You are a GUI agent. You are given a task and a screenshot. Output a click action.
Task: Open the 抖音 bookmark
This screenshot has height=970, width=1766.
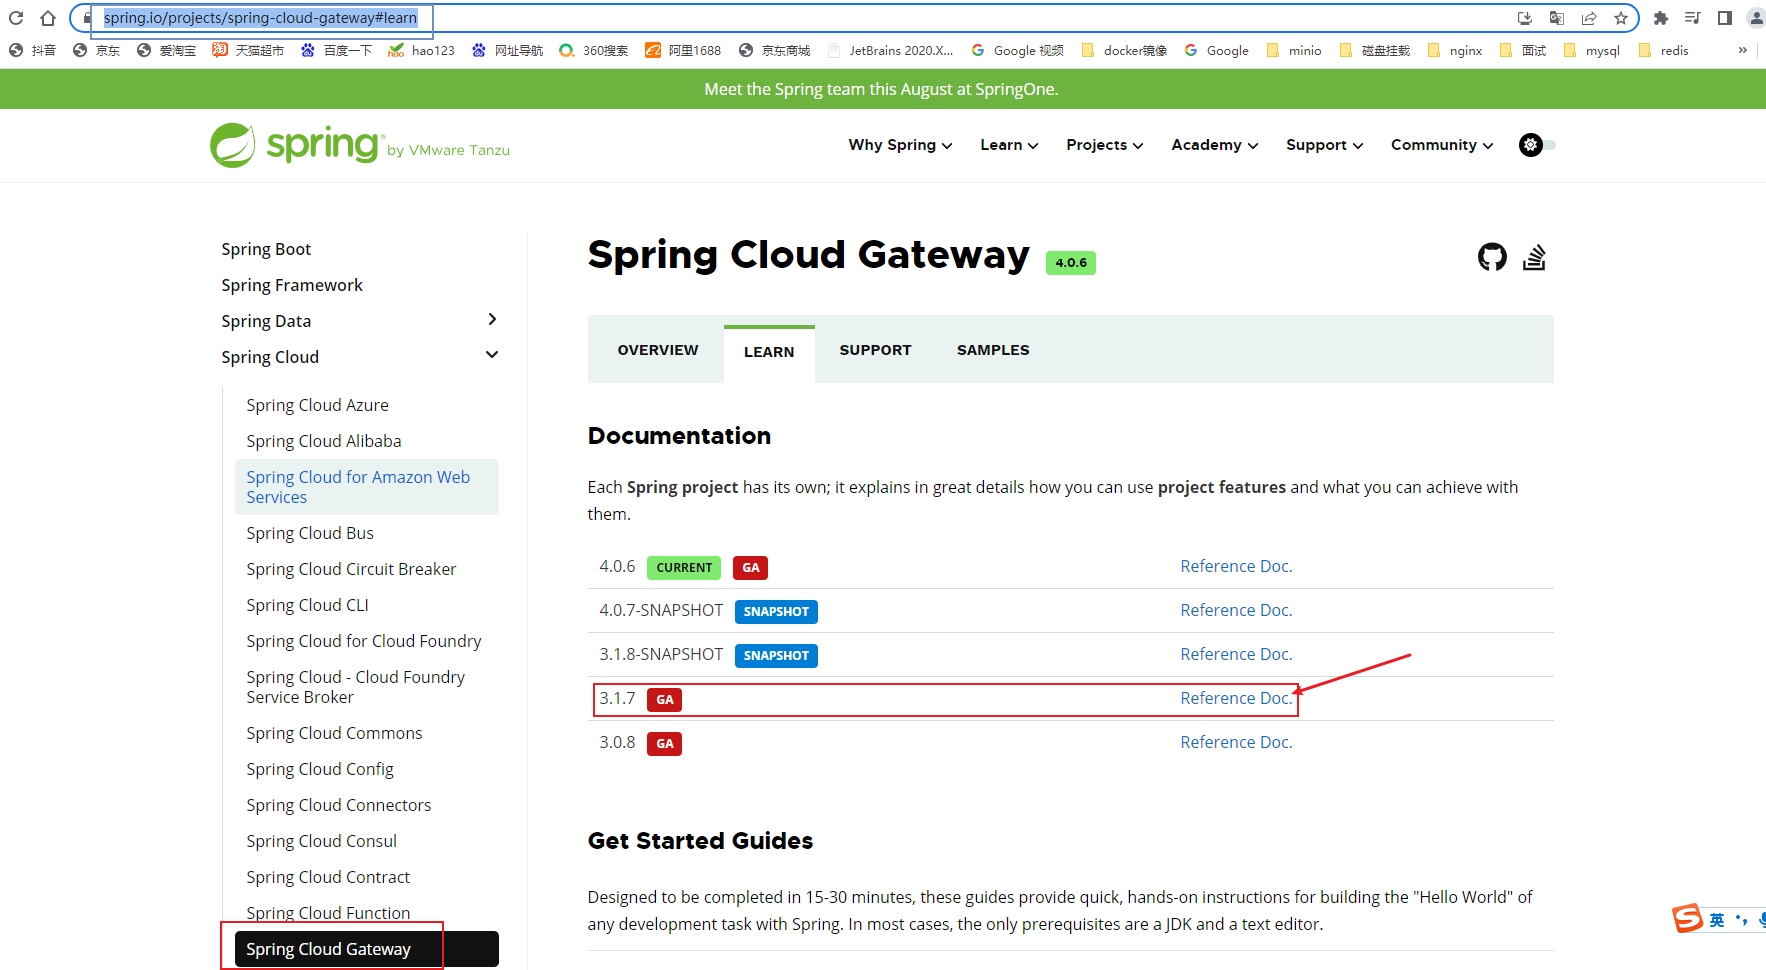[x=32, y=50]
